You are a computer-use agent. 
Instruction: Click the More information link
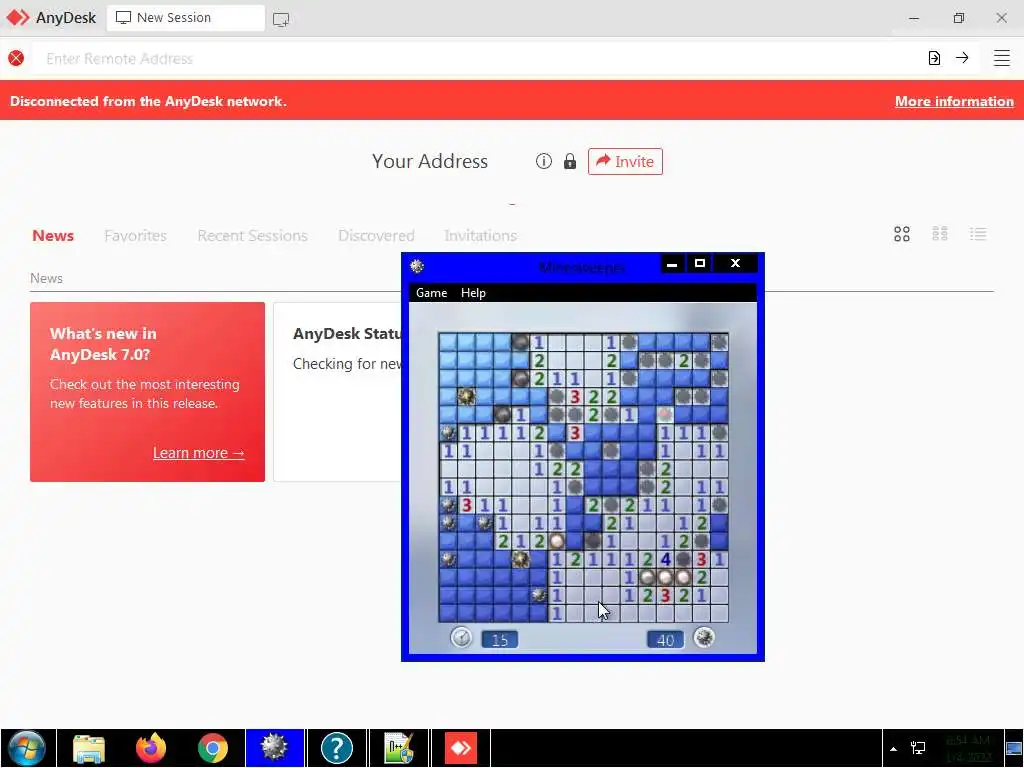coord(954,101)
